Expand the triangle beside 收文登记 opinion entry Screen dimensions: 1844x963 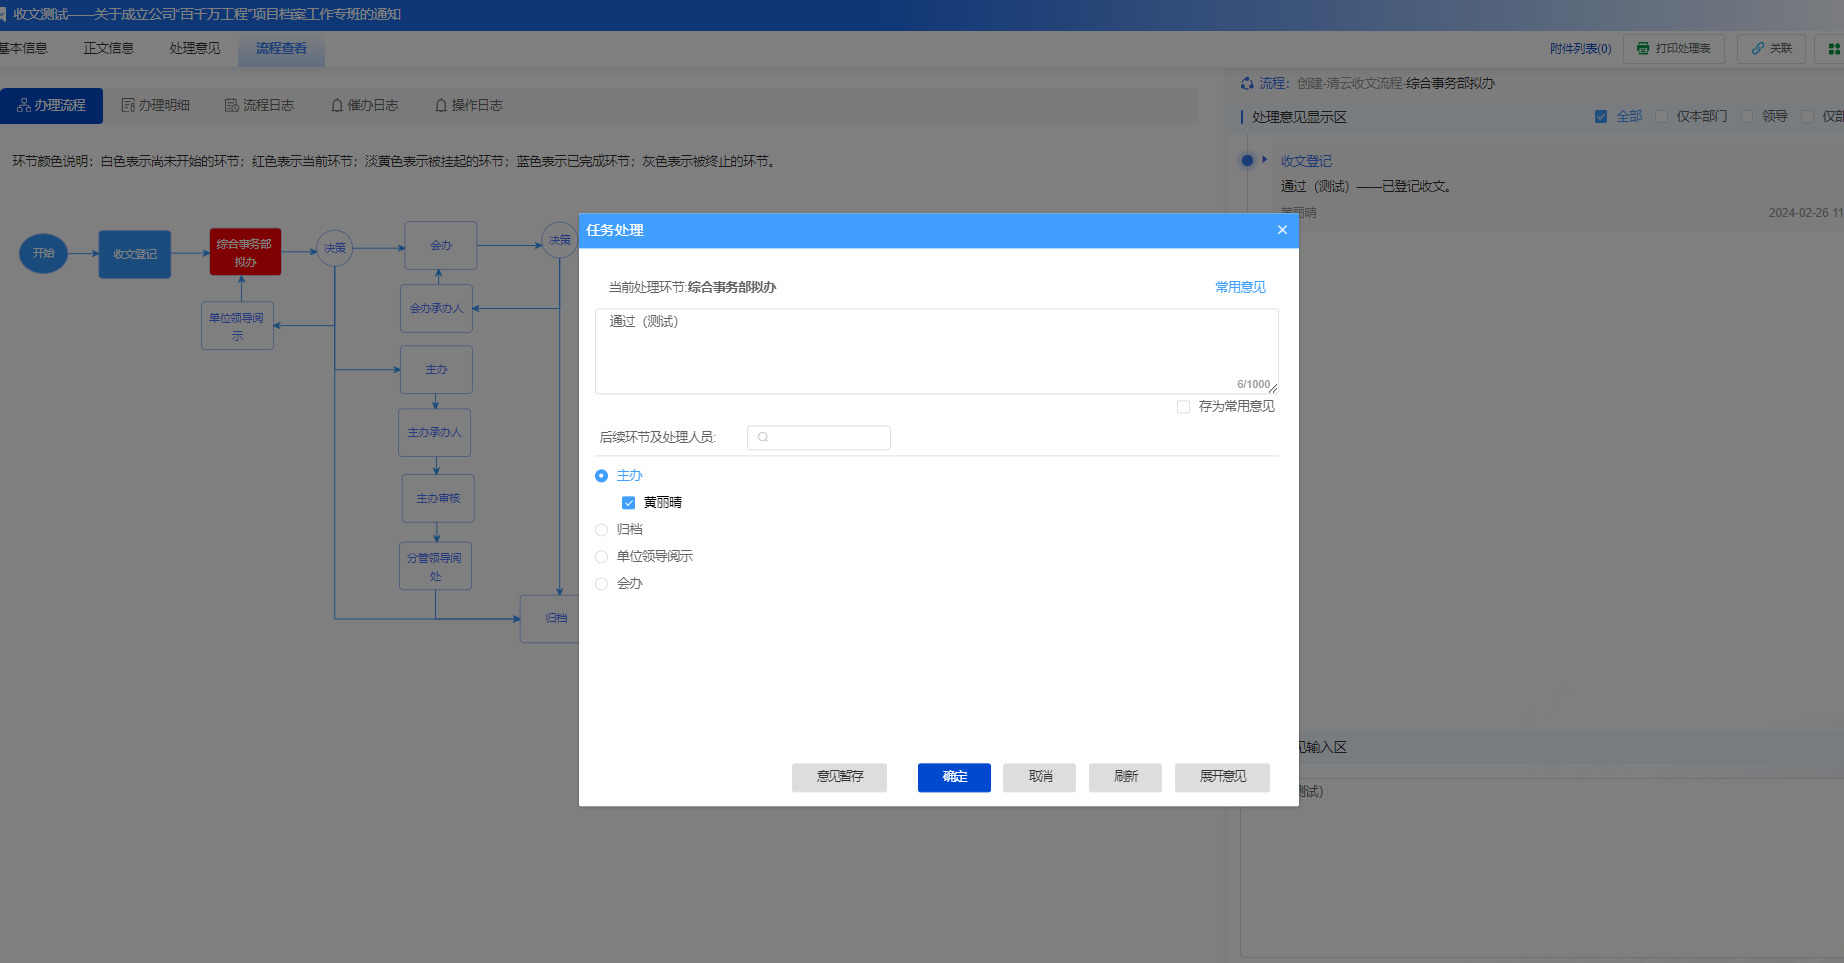(1265, 160)
